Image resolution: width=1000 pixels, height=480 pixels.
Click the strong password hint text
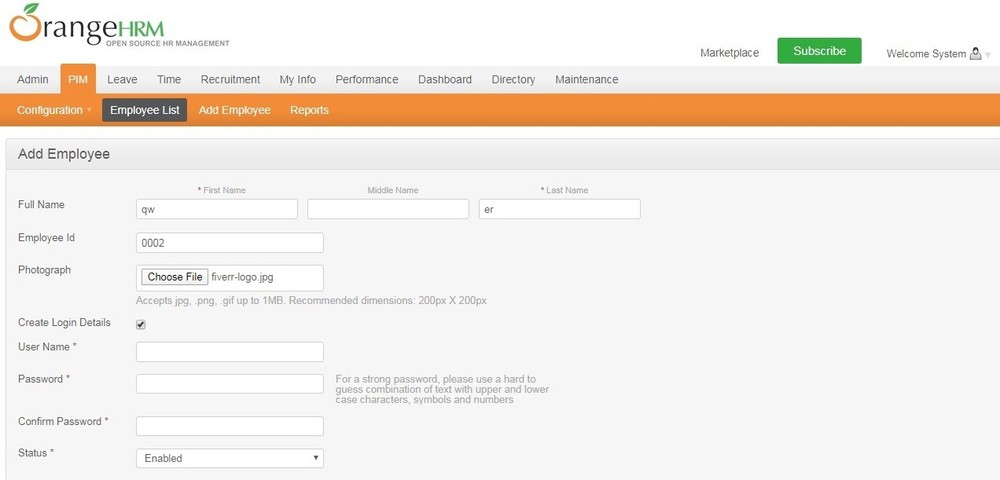coord(442,389)
